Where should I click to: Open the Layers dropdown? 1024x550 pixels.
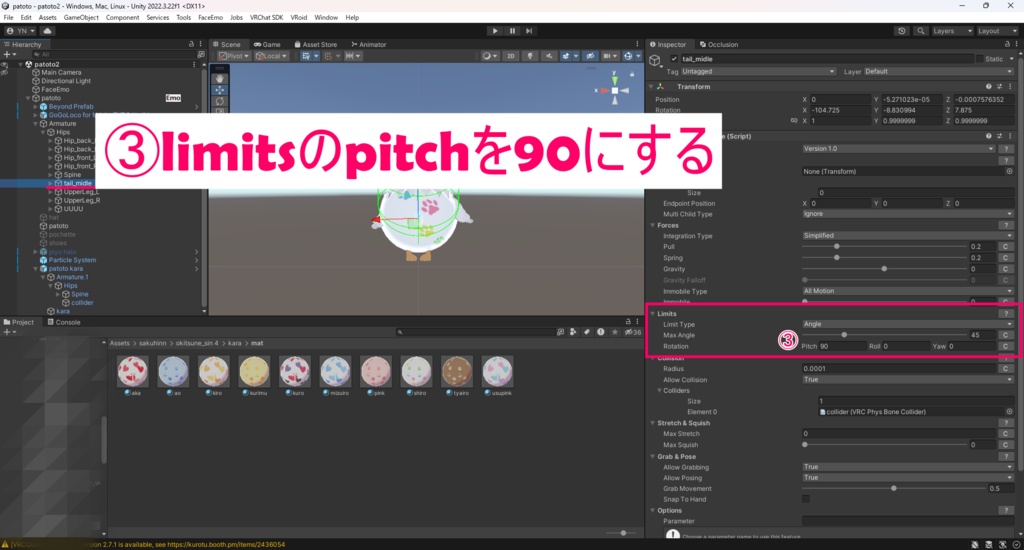952,31
